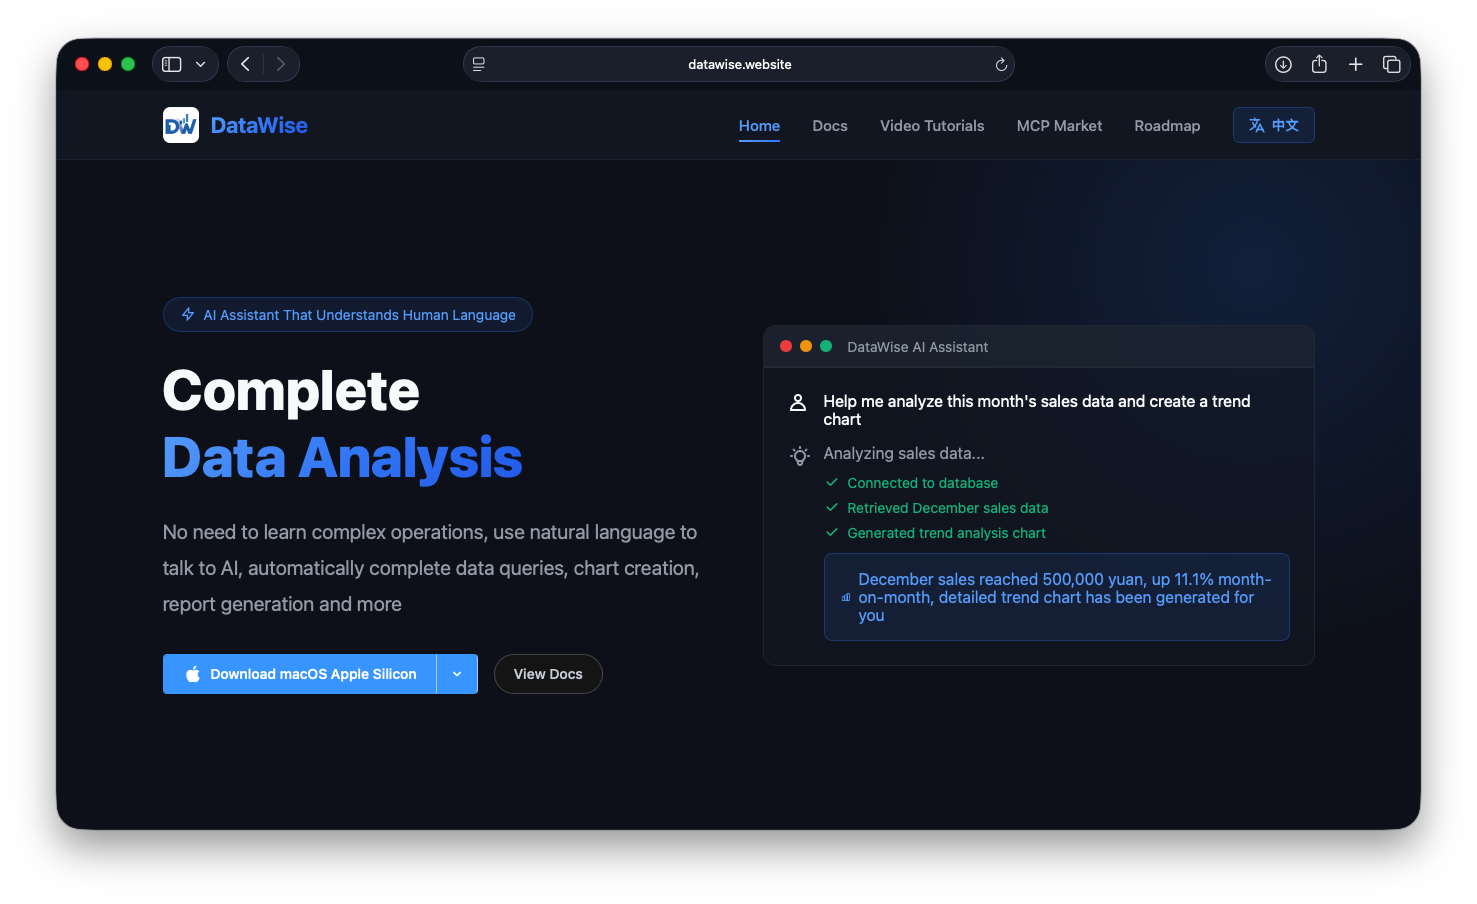
Task: Click the checkmark beside Generated trend analysis chart
Action: click(832, 532)
